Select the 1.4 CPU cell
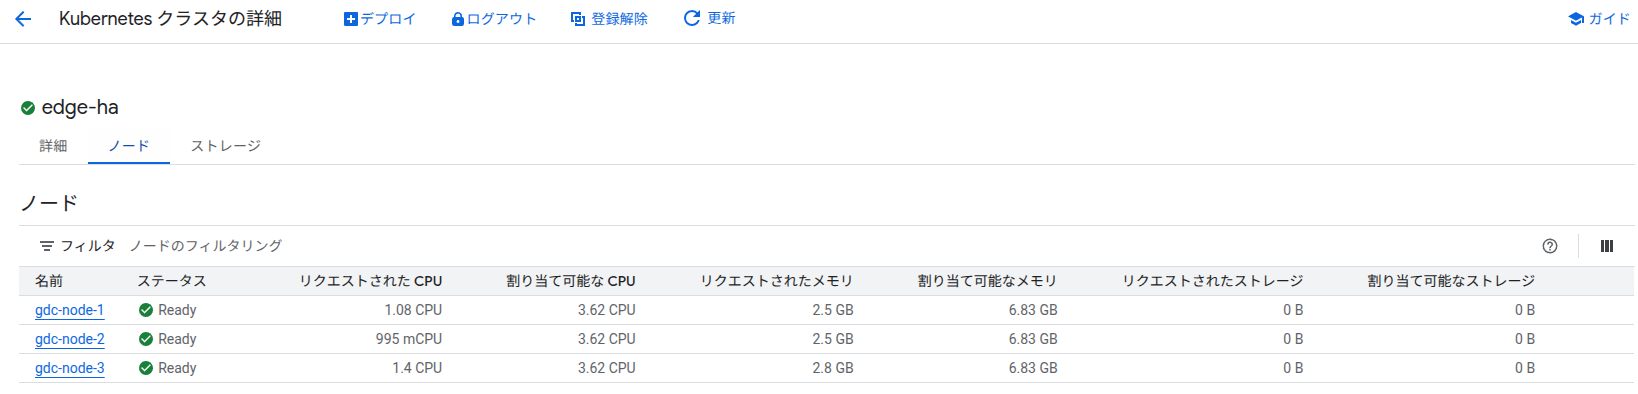The image size is (1638, 394). 417,368
